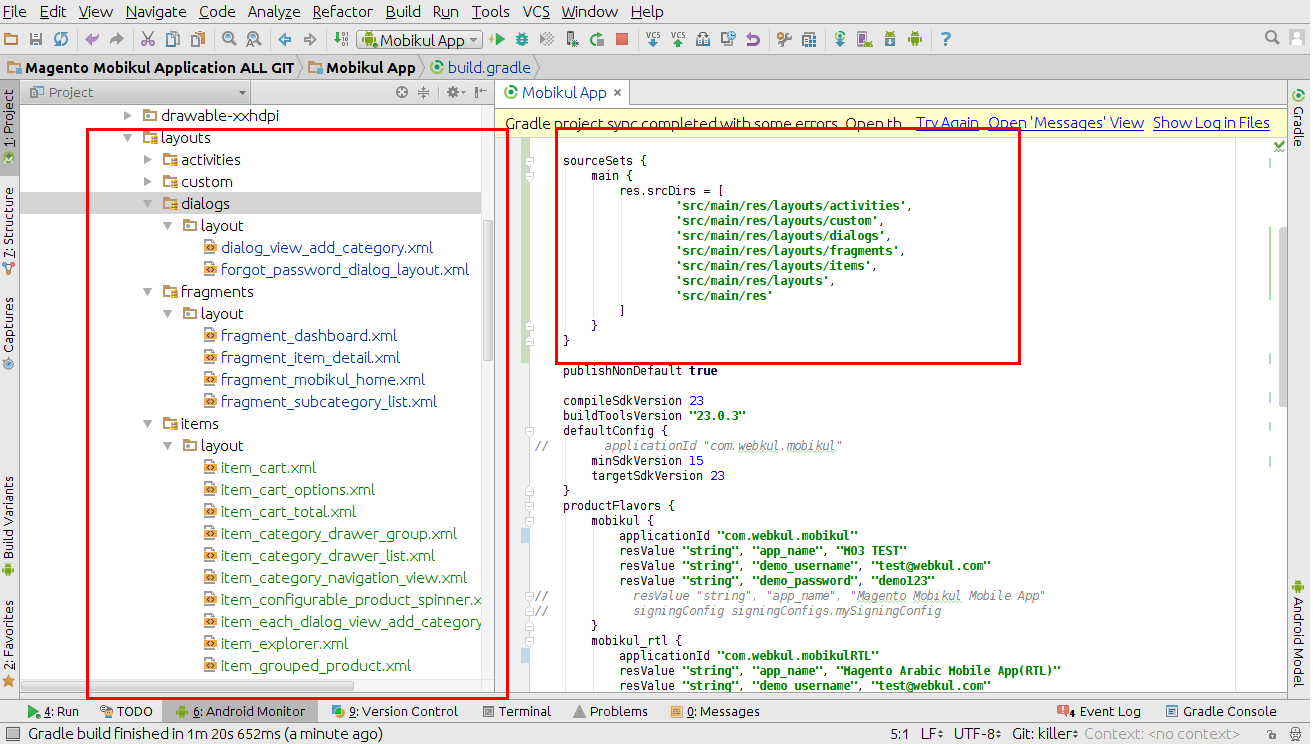Click the Undo arrow in toolbar

92,39
